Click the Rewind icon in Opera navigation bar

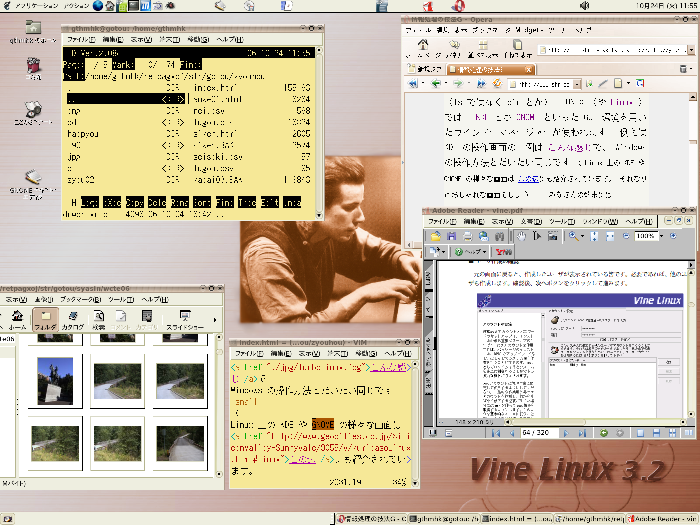click(413, 83)
